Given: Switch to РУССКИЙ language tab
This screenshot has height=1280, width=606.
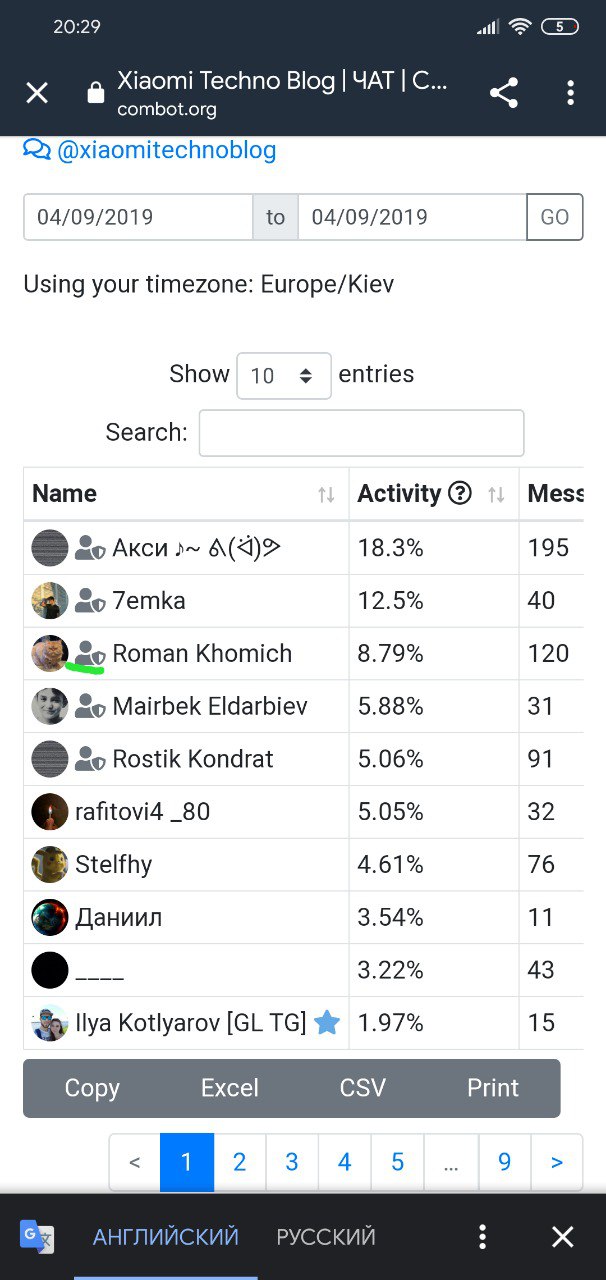Looking at the screenshot, I should (326, 1237).
